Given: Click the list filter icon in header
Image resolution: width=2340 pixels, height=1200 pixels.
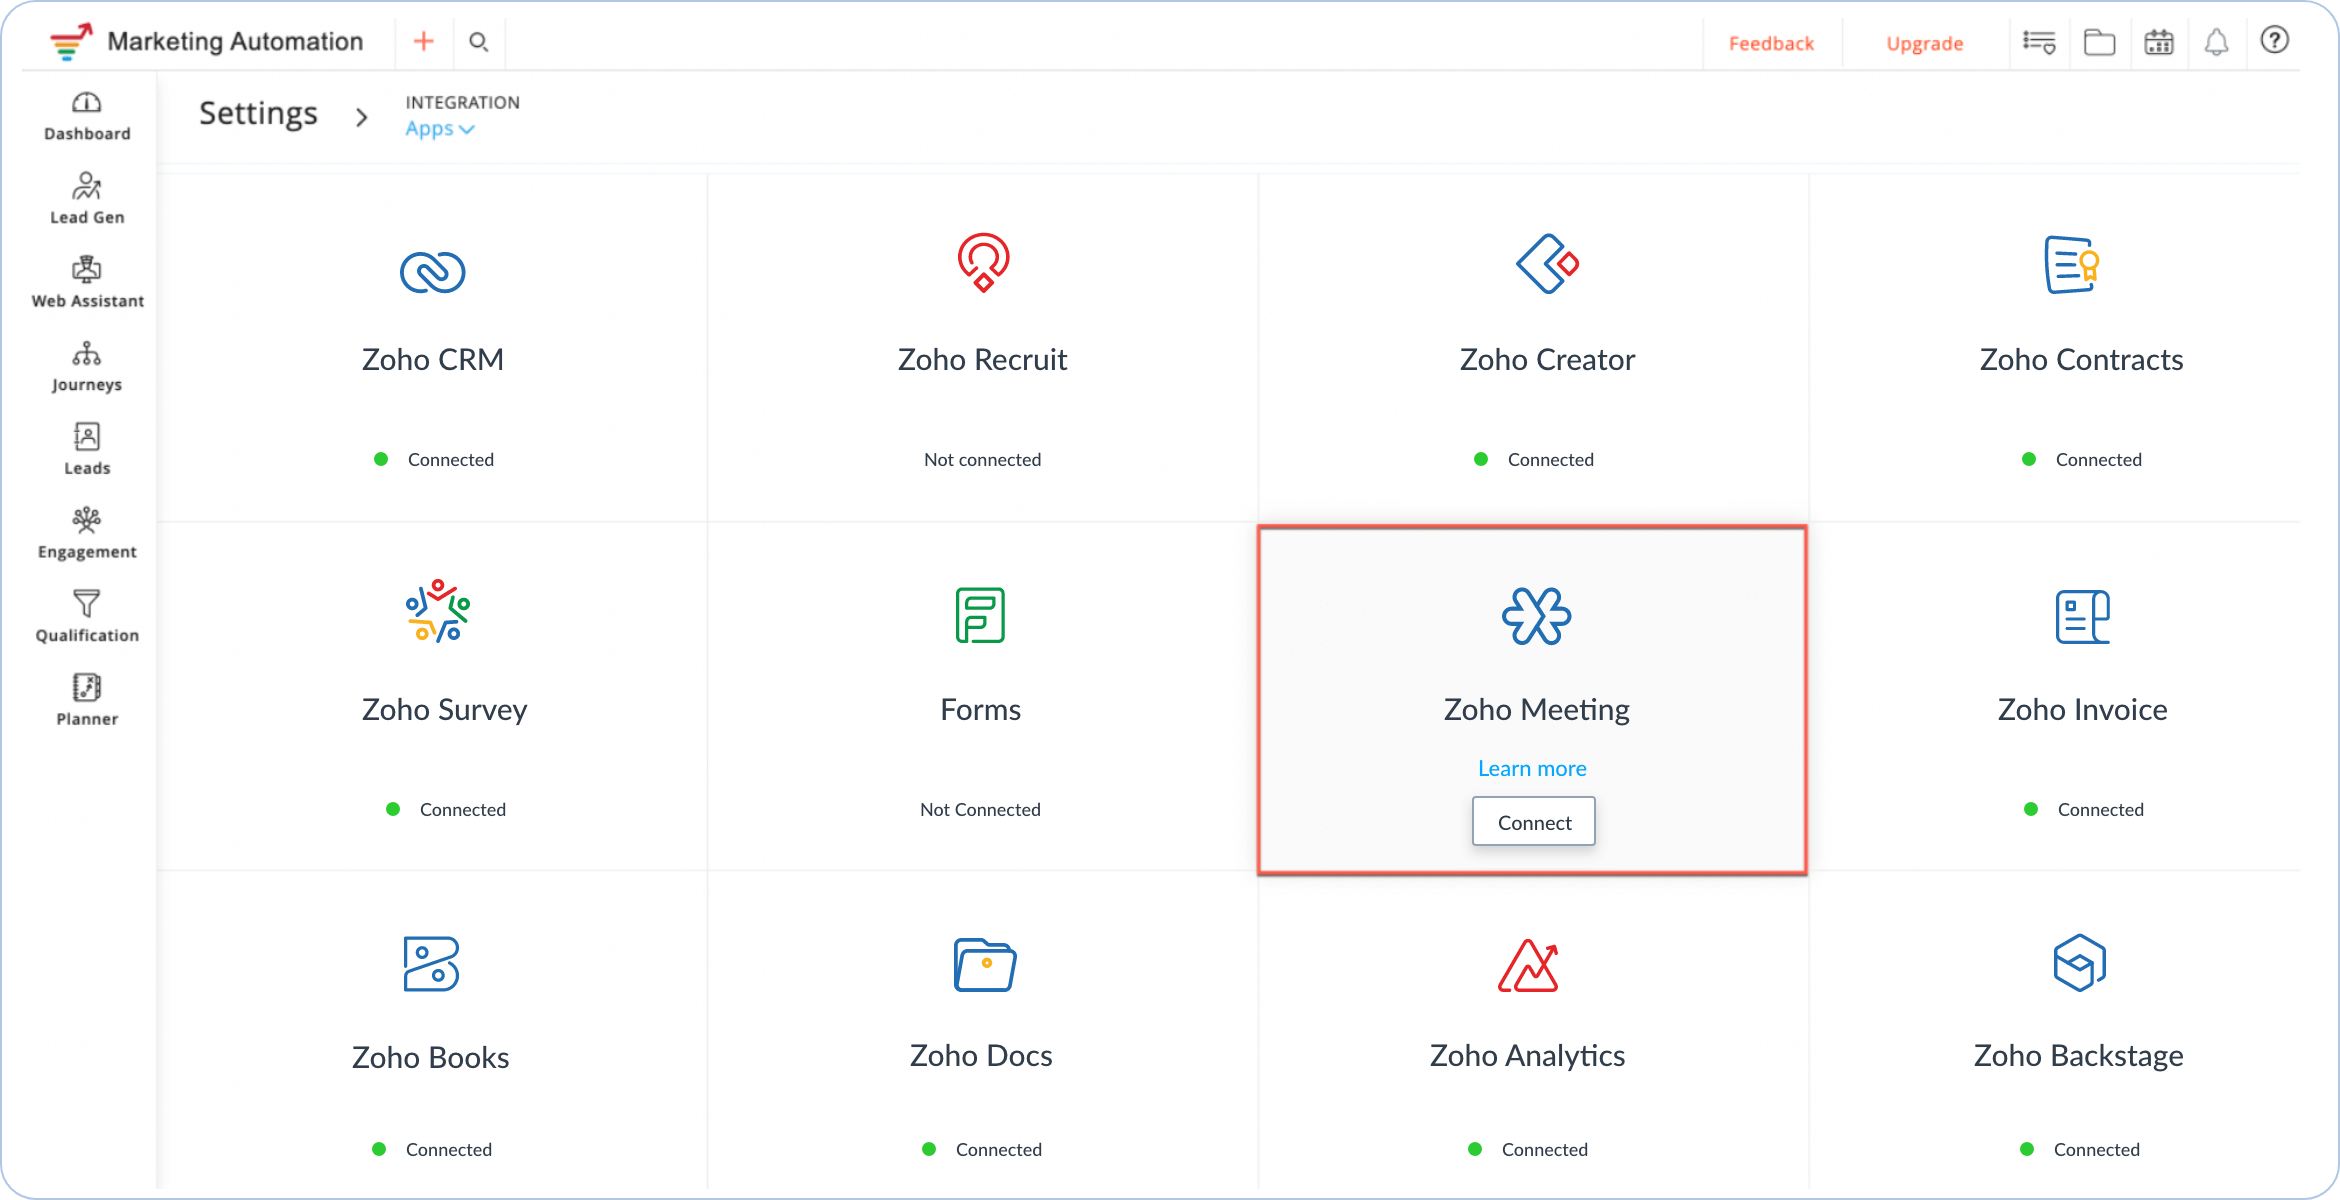Looking at the screenshot, I should click(2039, 42).
